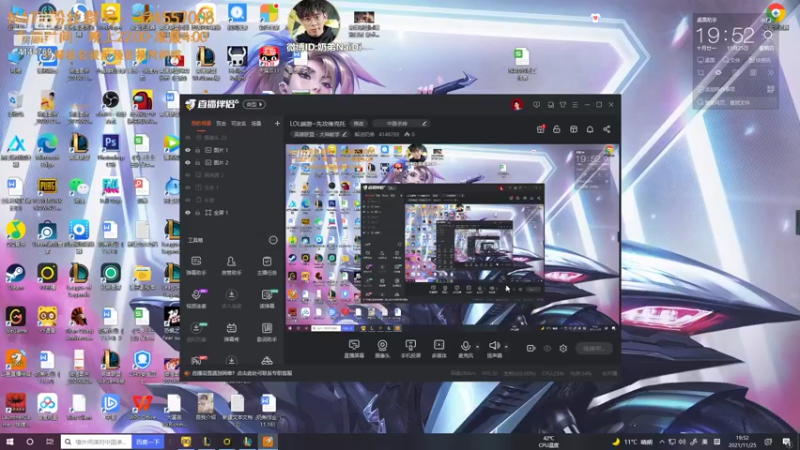Open the 主播任务 tool
The image size is (800, 450).
(267, 266)
